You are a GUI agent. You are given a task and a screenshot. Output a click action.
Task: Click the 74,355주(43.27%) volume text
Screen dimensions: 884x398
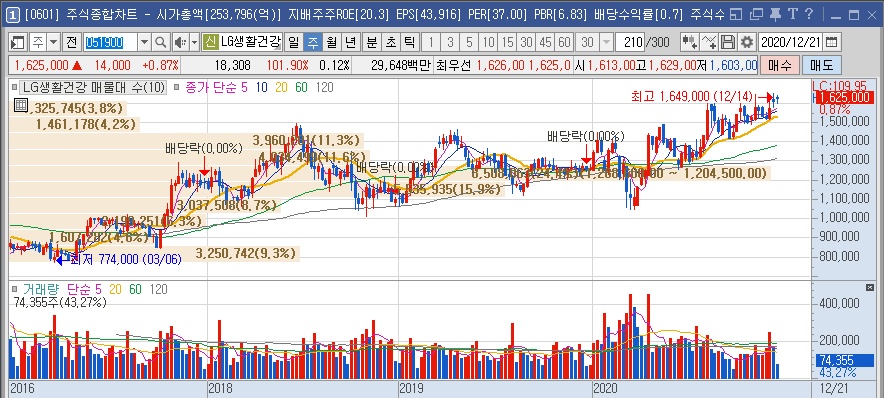[x=59, y=302]
